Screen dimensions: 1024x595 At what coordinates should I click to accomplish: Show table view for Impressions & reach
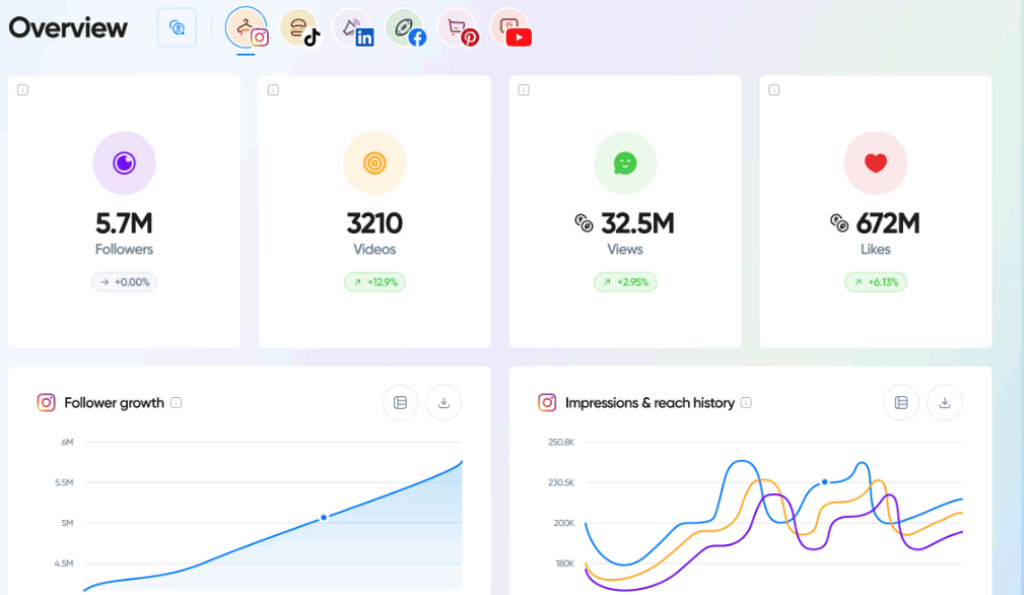tap(900, 403)
